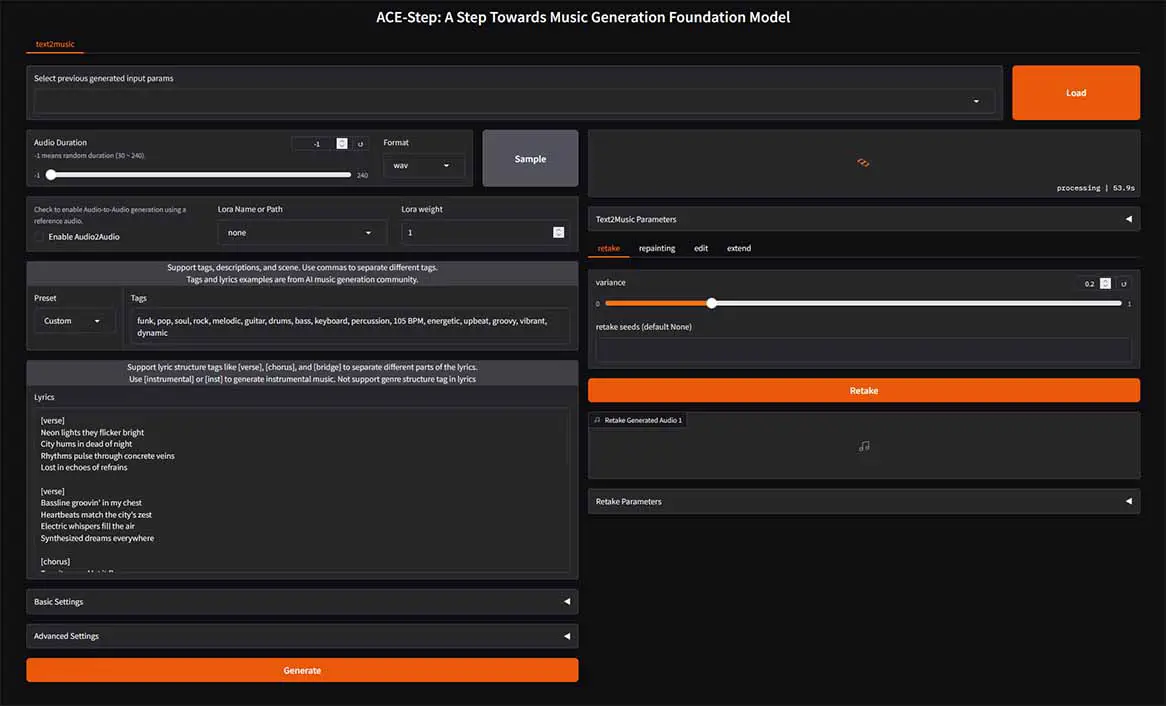Viewport: 1166px width, 706px height.
Task: Expand the Retake Parameters panel
Action: tap(864, 502)
